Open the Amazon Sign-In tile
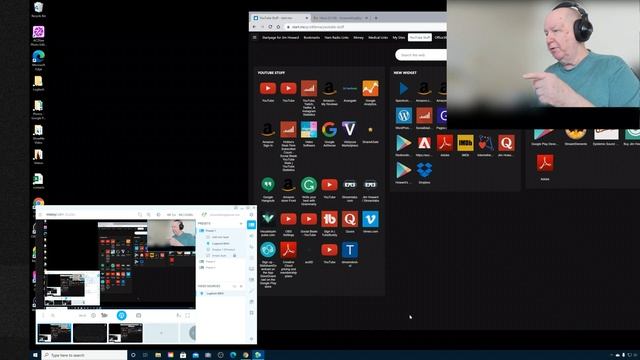Viewport: 640px width, 360px height. coord(268,129)
